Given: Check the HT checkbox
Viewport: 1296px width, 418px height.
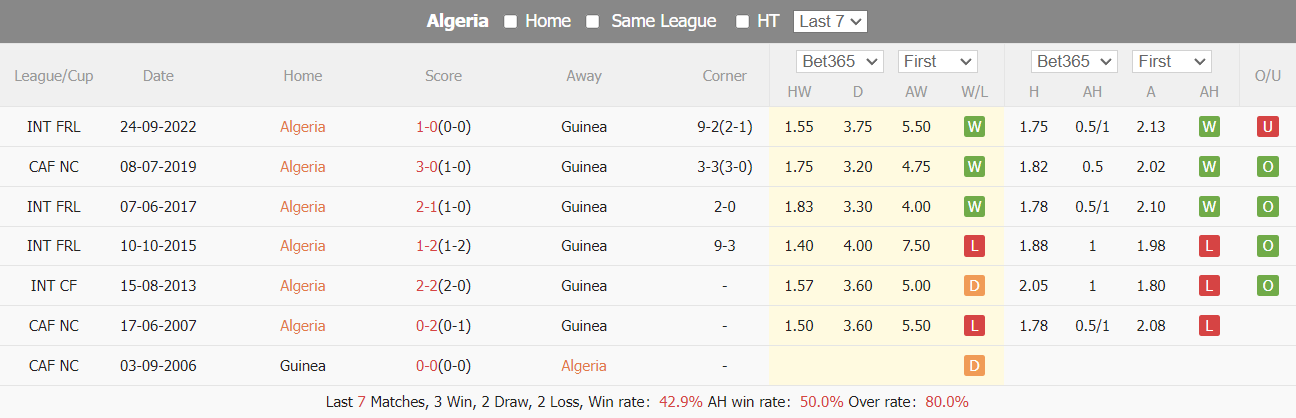Looking at the screenshot, I should [742, 21].
